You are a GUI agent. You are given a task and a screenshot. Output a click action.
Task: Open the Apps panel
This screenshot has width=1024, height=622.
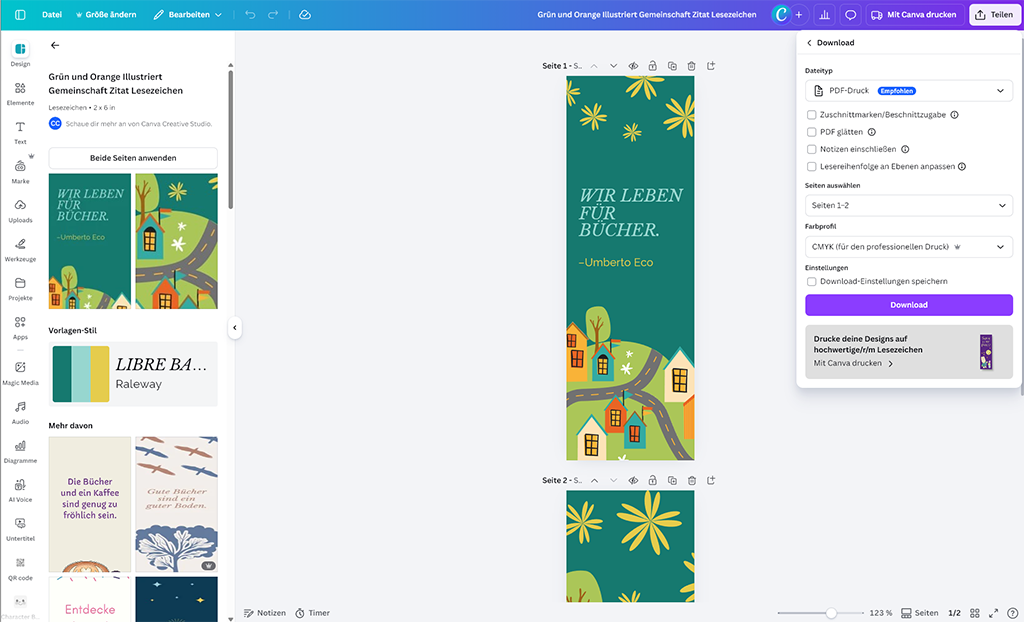pos(20,328)
